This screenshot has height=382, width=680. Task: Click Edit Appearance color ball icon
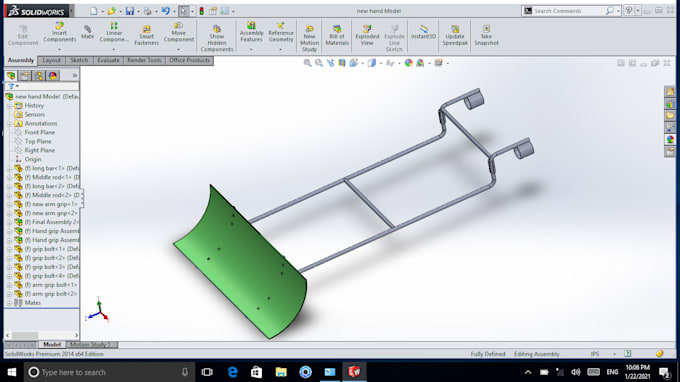click(409, 63)
